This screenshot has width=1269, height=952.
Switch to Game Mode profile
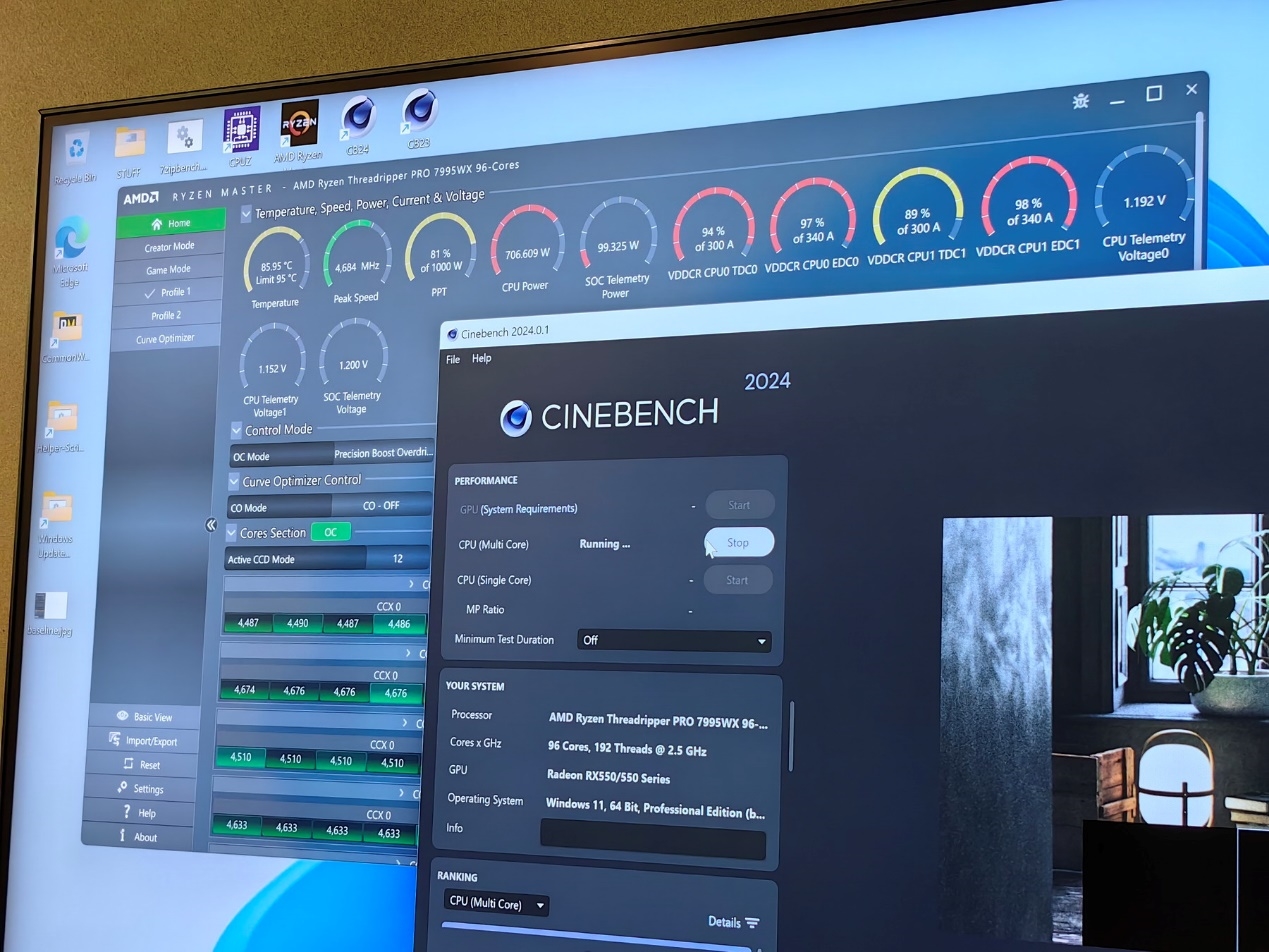point(169,270)
